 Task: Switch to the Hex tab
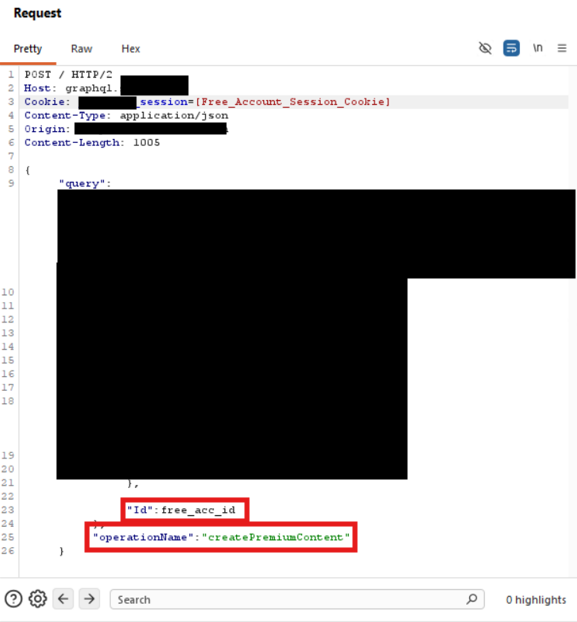(130, 49)
